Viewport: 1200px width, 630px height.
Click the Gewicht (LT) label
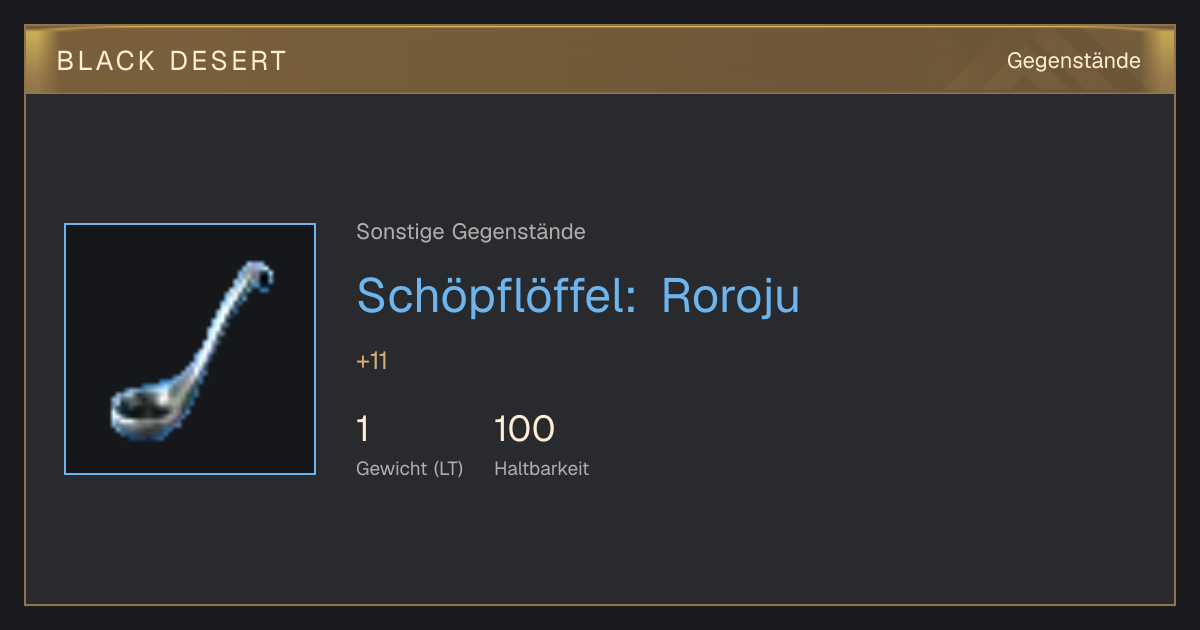(x=410, y=468)
